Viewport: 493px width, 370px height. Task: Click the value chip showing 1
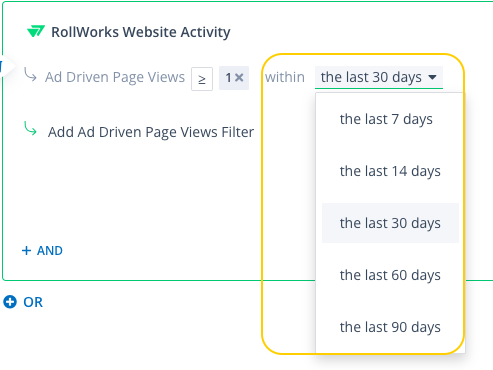[234, 78]
